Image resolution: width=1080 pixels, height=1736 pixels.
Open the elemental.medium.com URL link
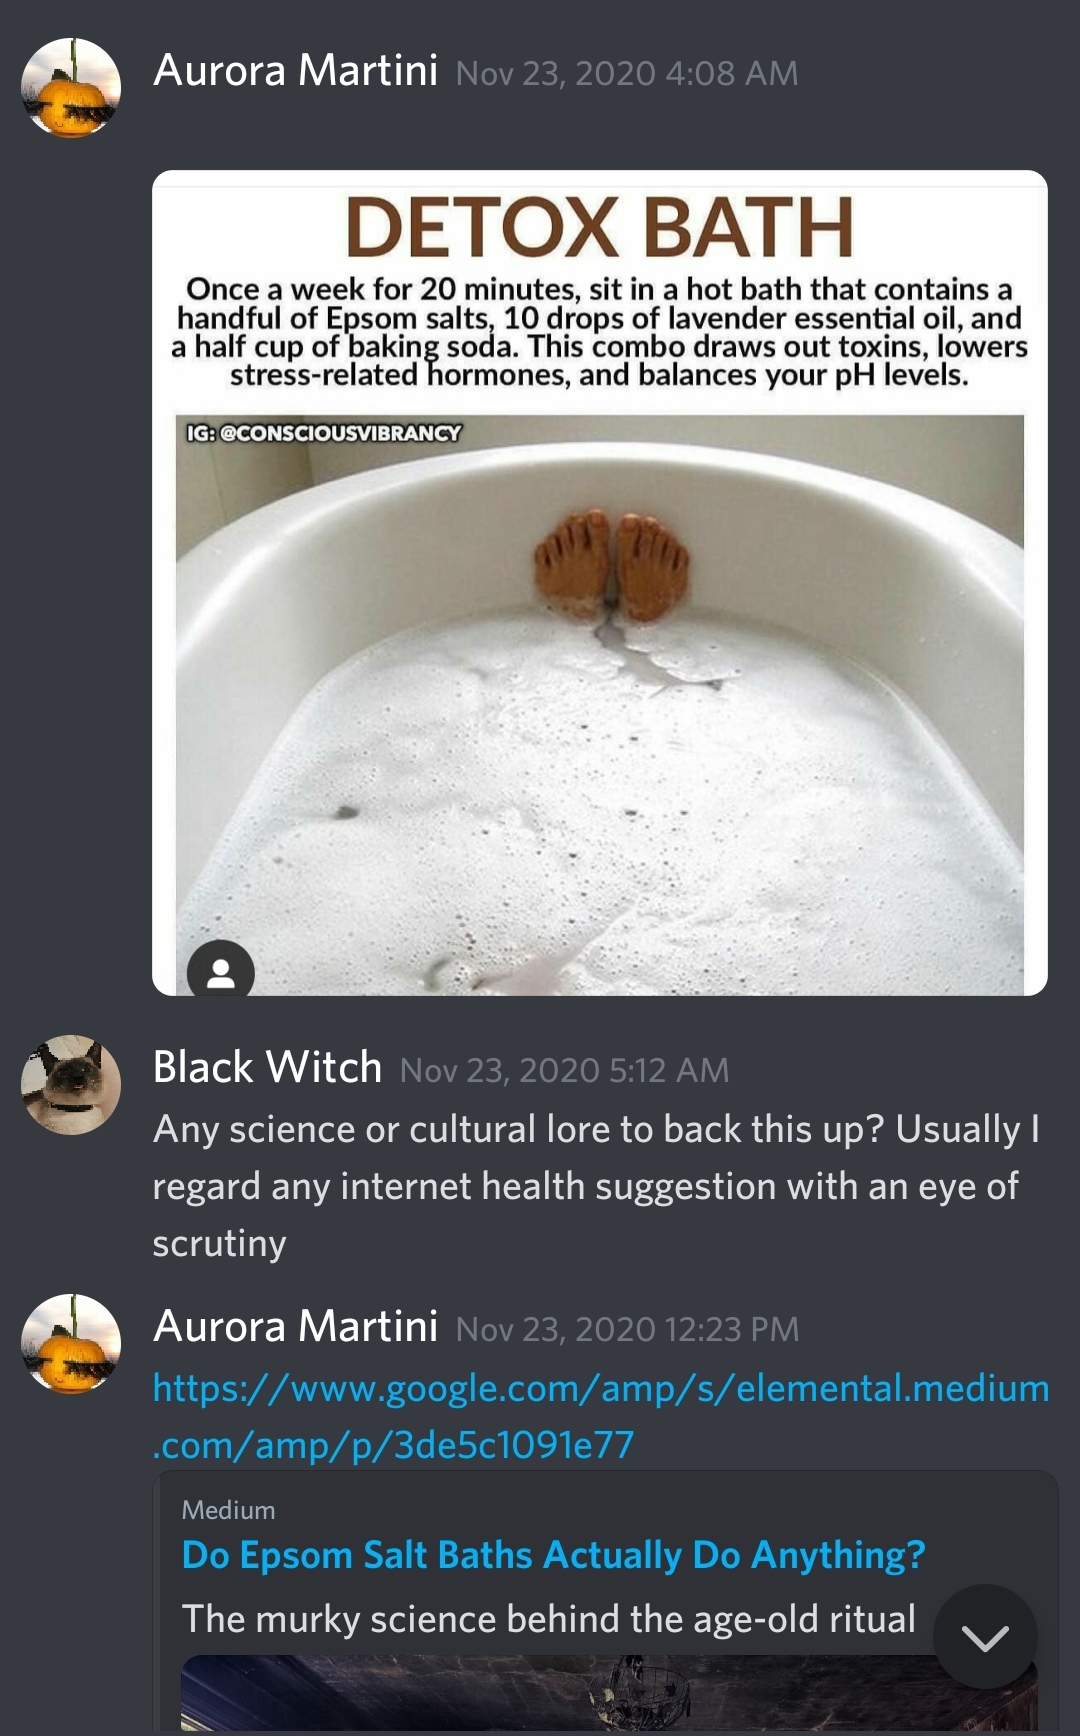[601, 1416]
